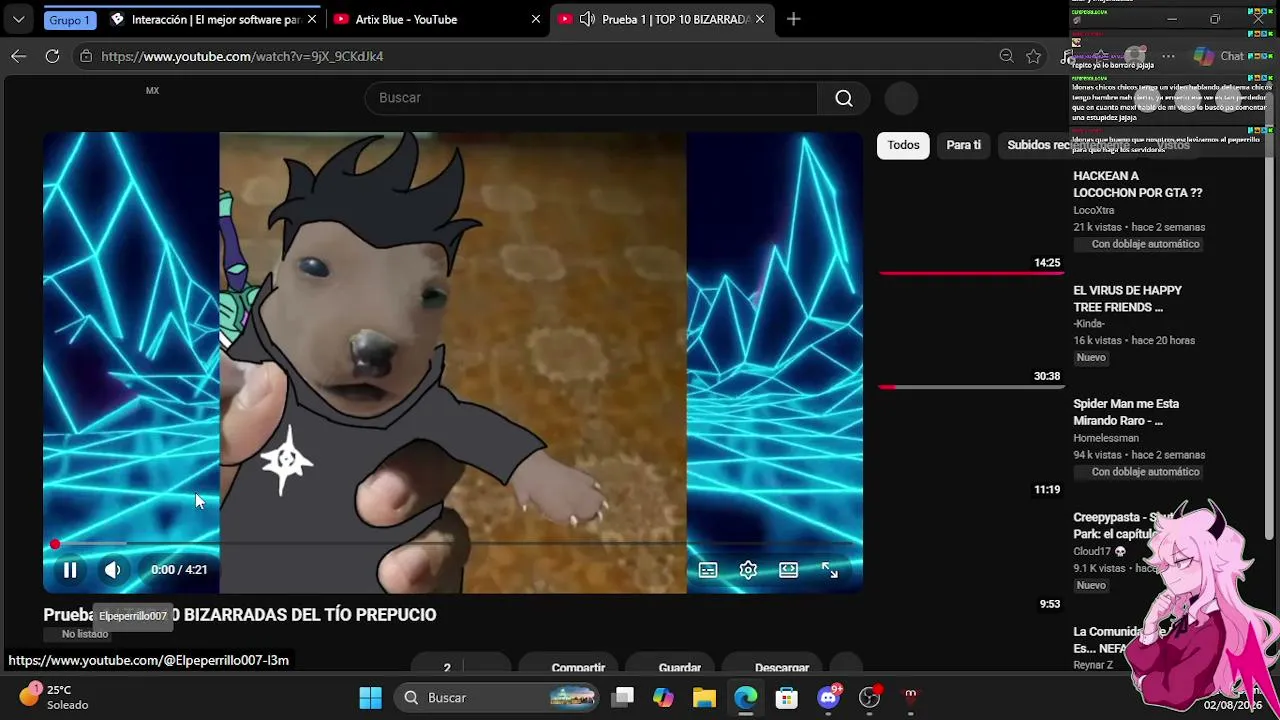
Task: Click the Windows taskbar Buscar search box
Action: pos(496,698)
